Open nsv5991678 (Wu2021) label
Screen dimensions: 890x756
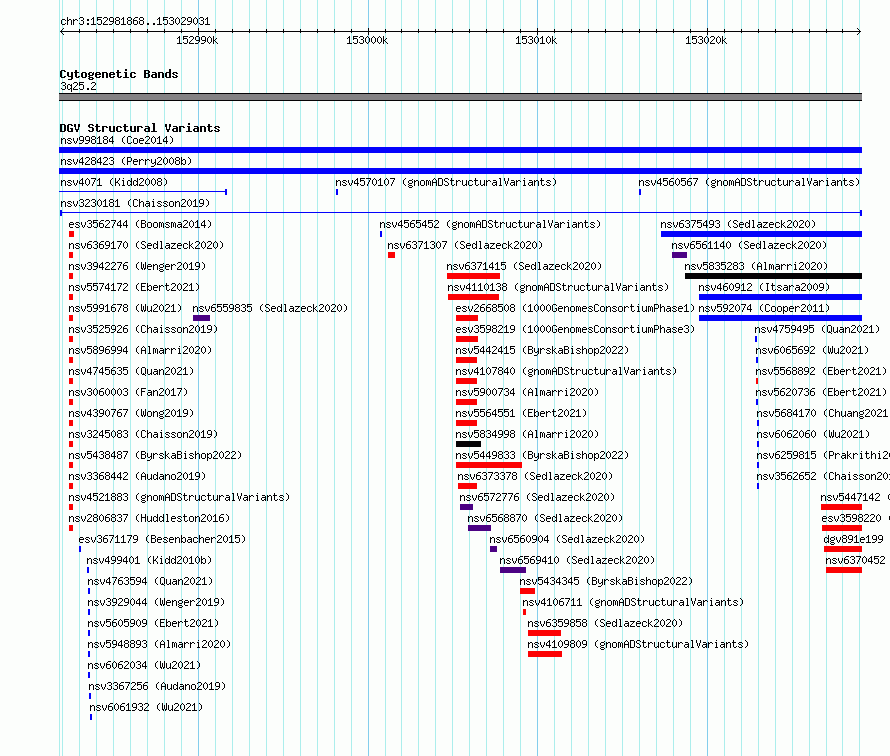click(125, 308)
